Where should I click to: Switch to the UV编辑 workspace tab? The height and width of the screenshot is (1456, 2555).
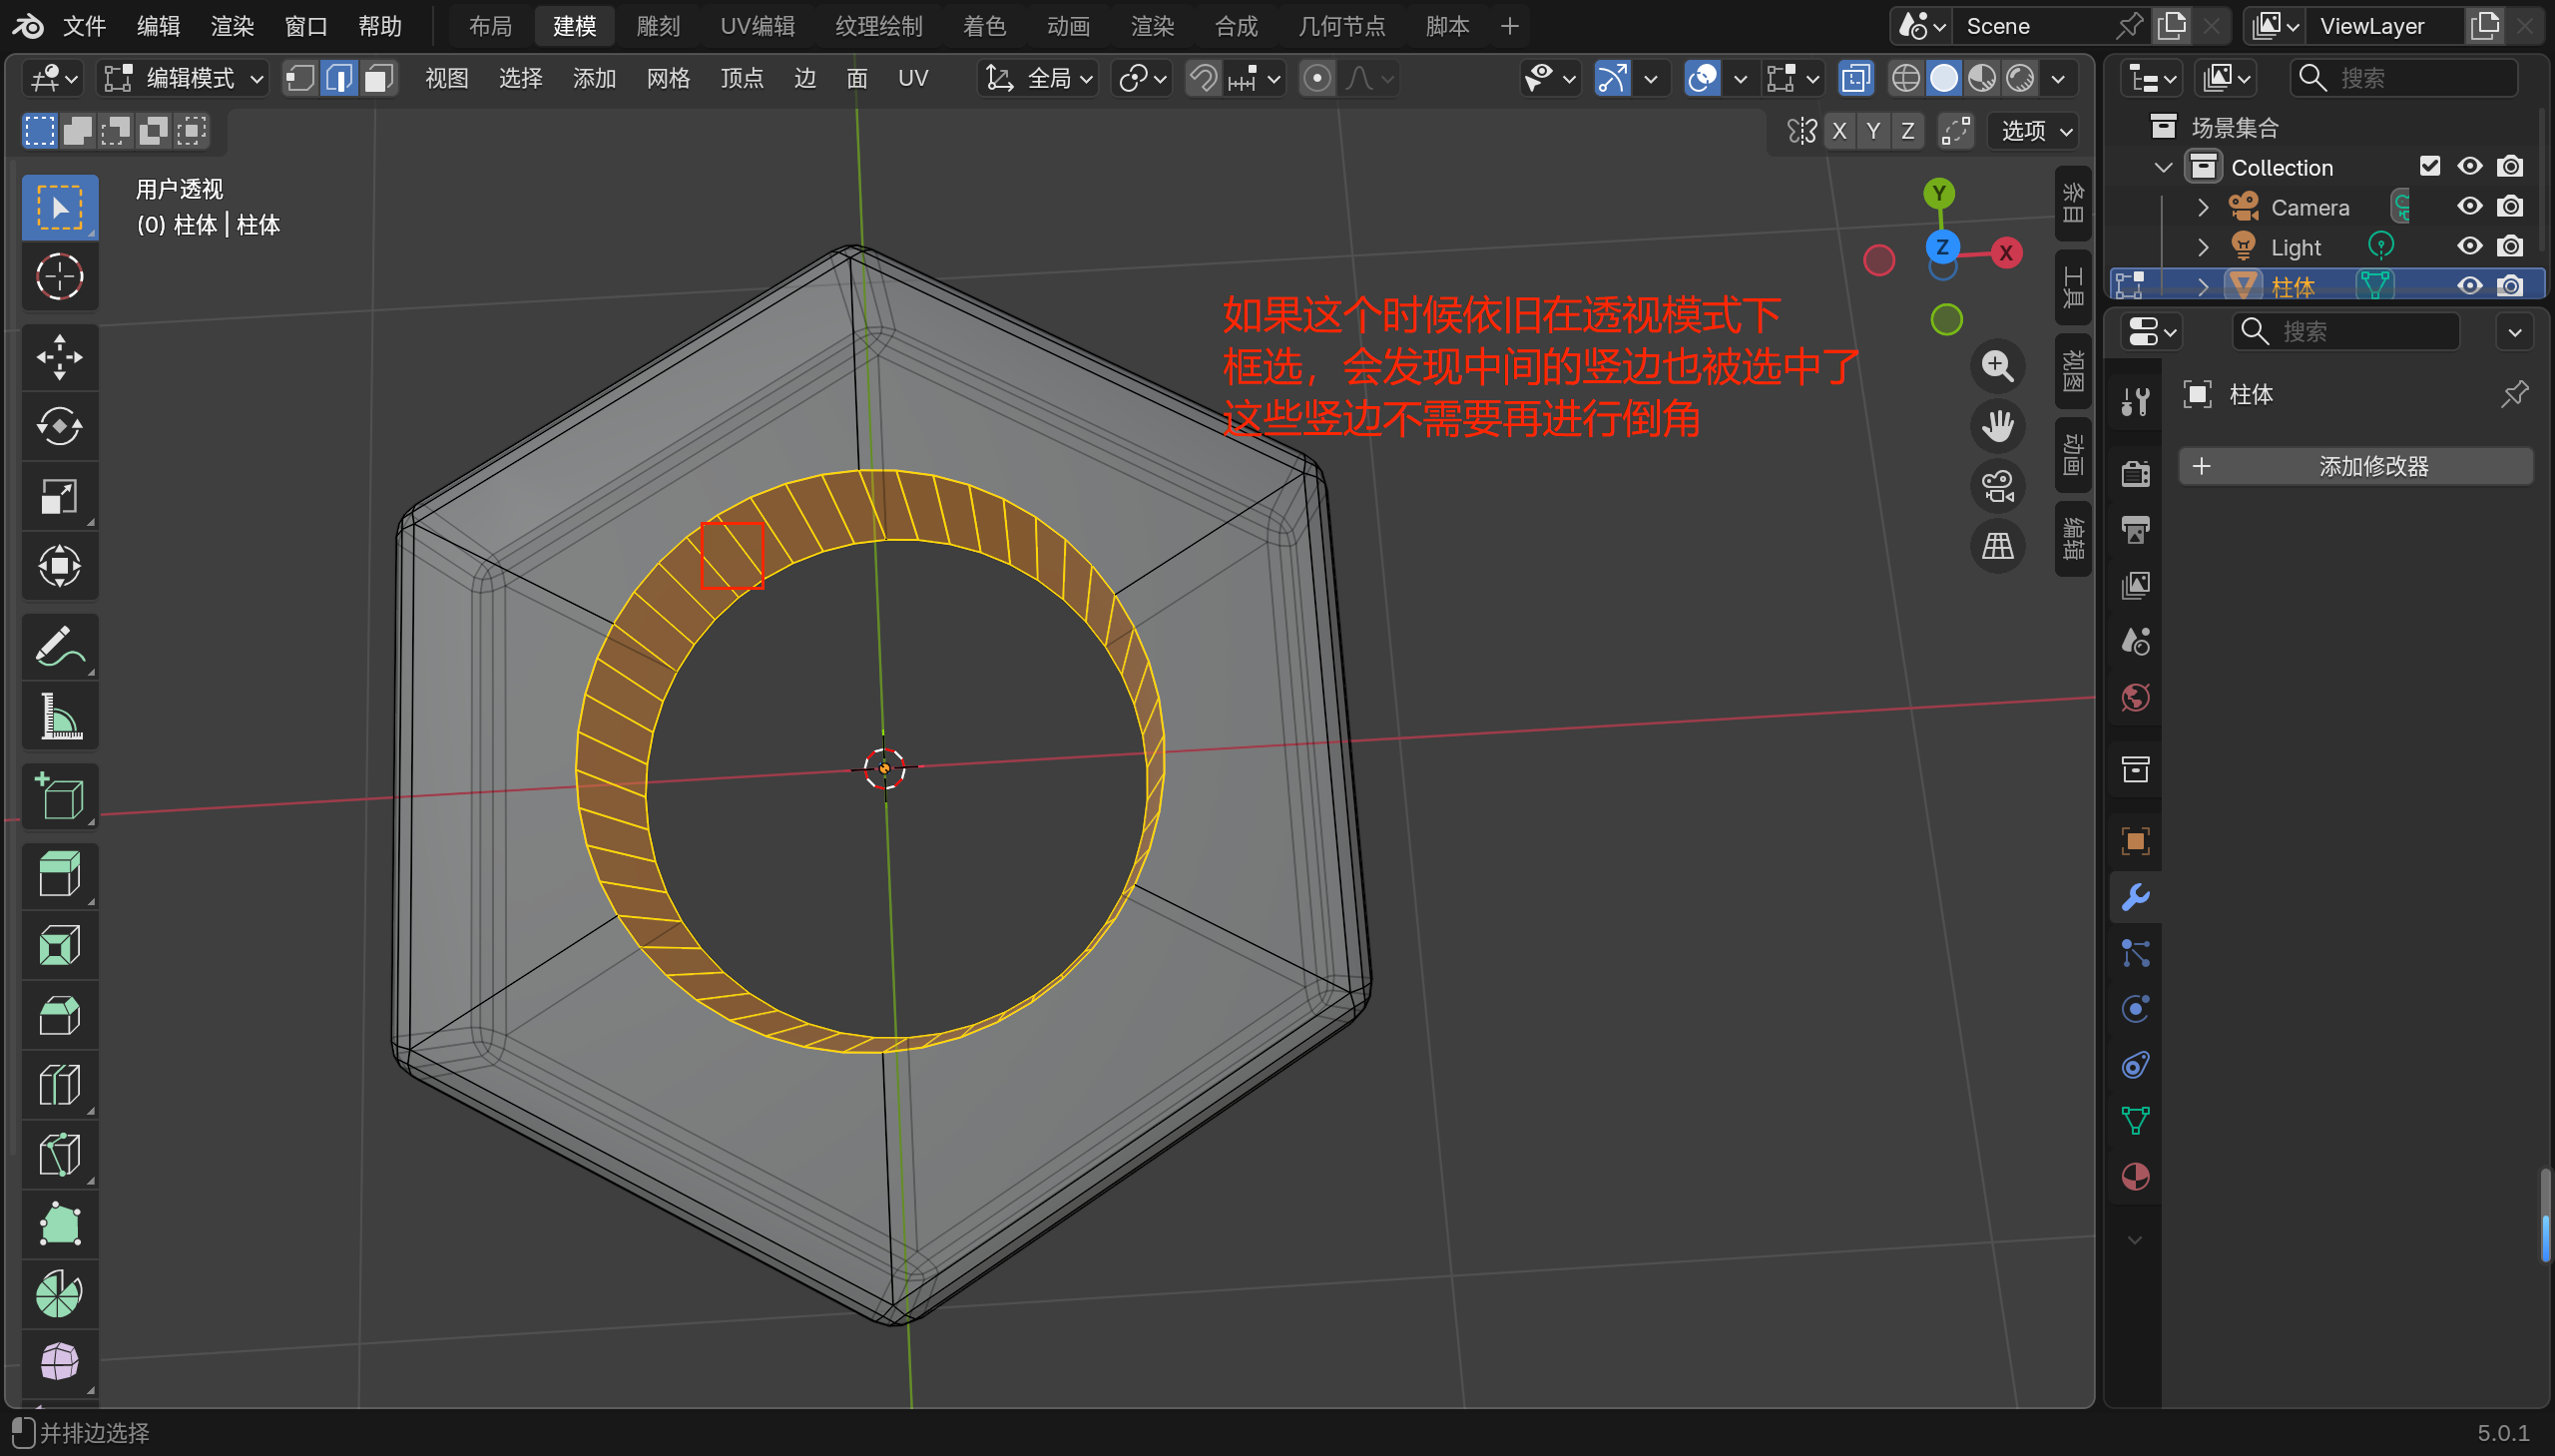coord(757,26)
